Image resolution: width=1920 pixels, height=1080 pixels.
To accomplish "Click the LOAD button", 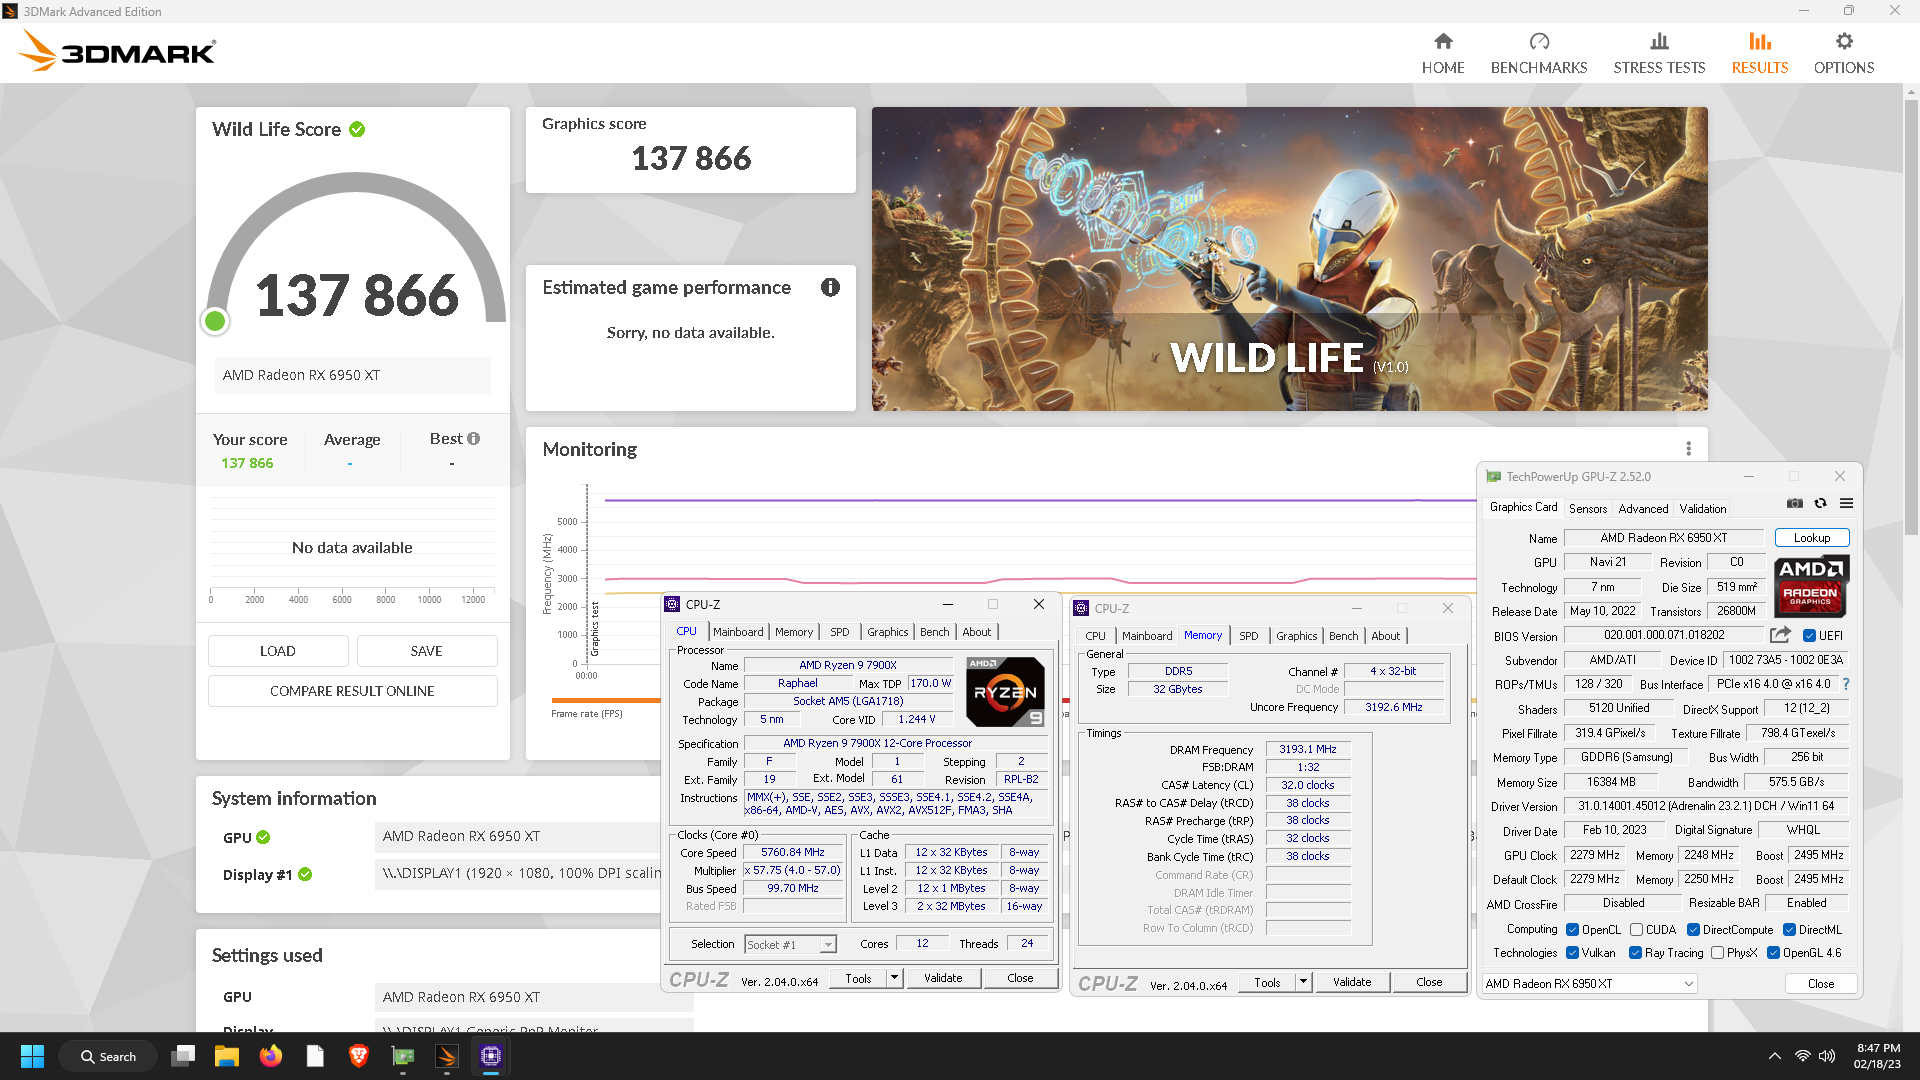I will pos(278,651).
